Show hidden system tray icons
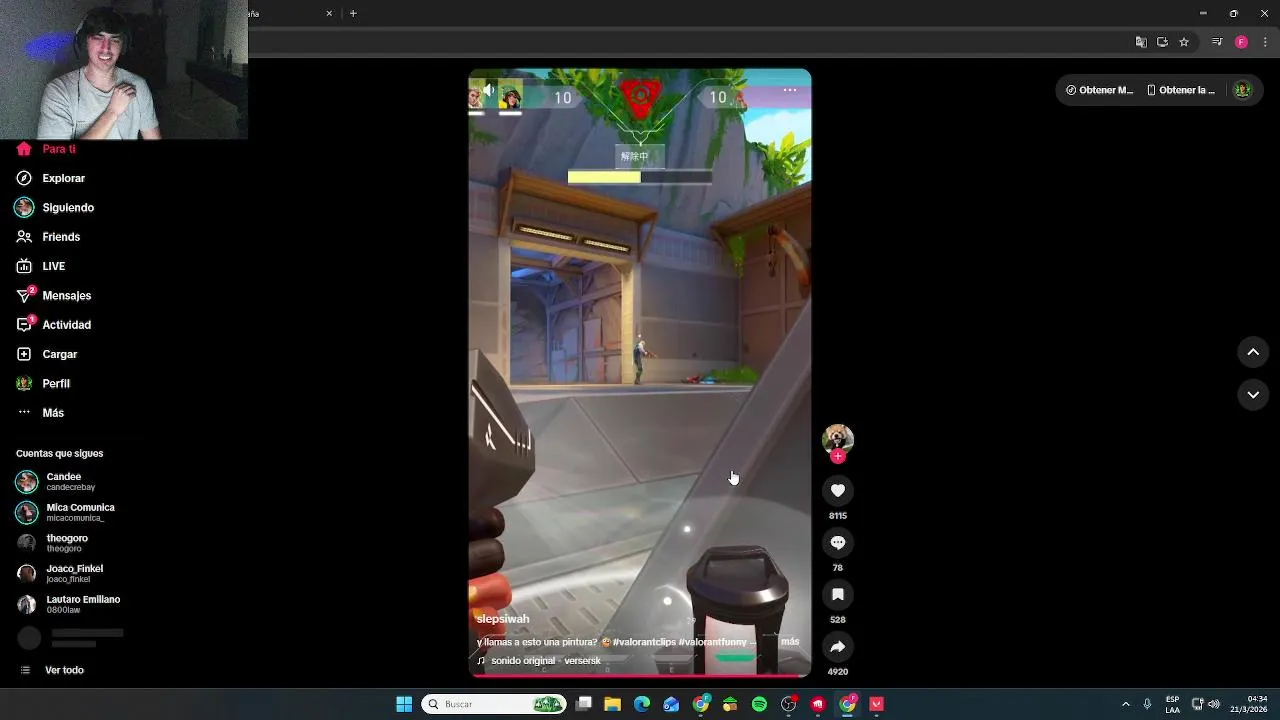Viewport: 1280px width, 720px height. pos(1125,704)
